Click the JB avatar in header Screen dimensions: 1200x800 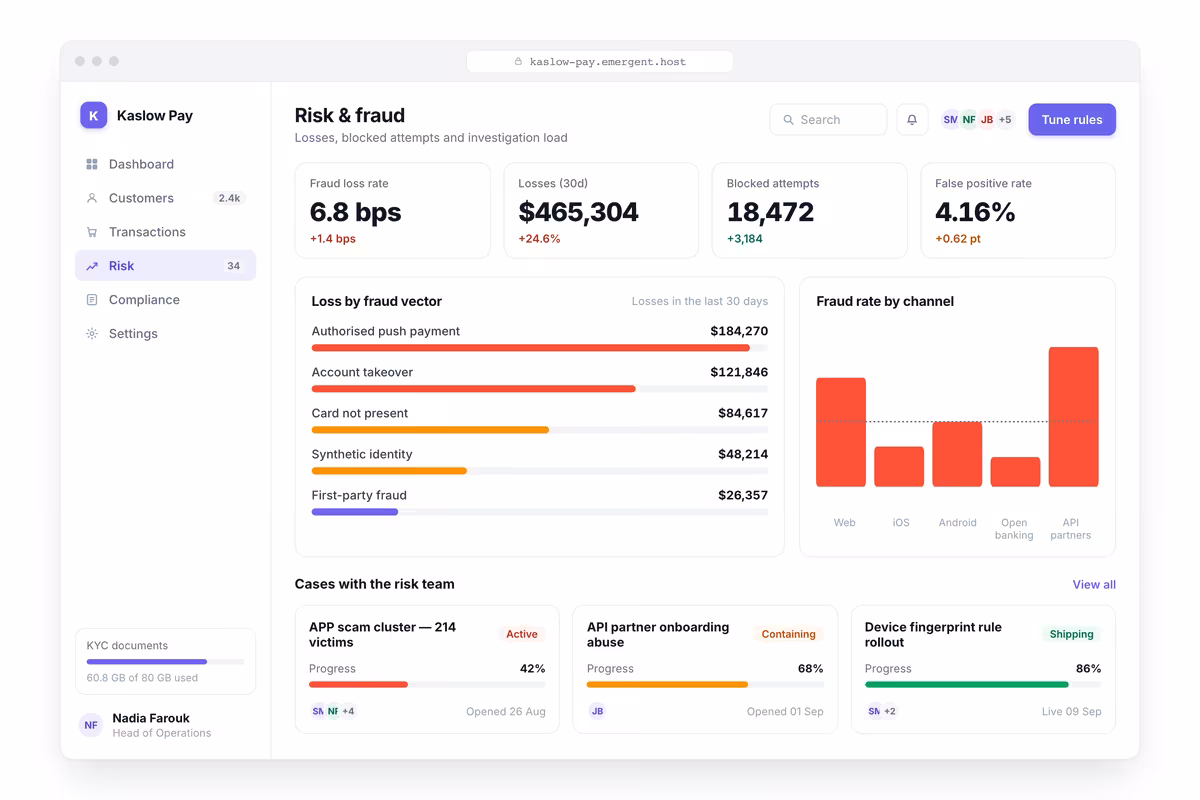tap(987, 120)
